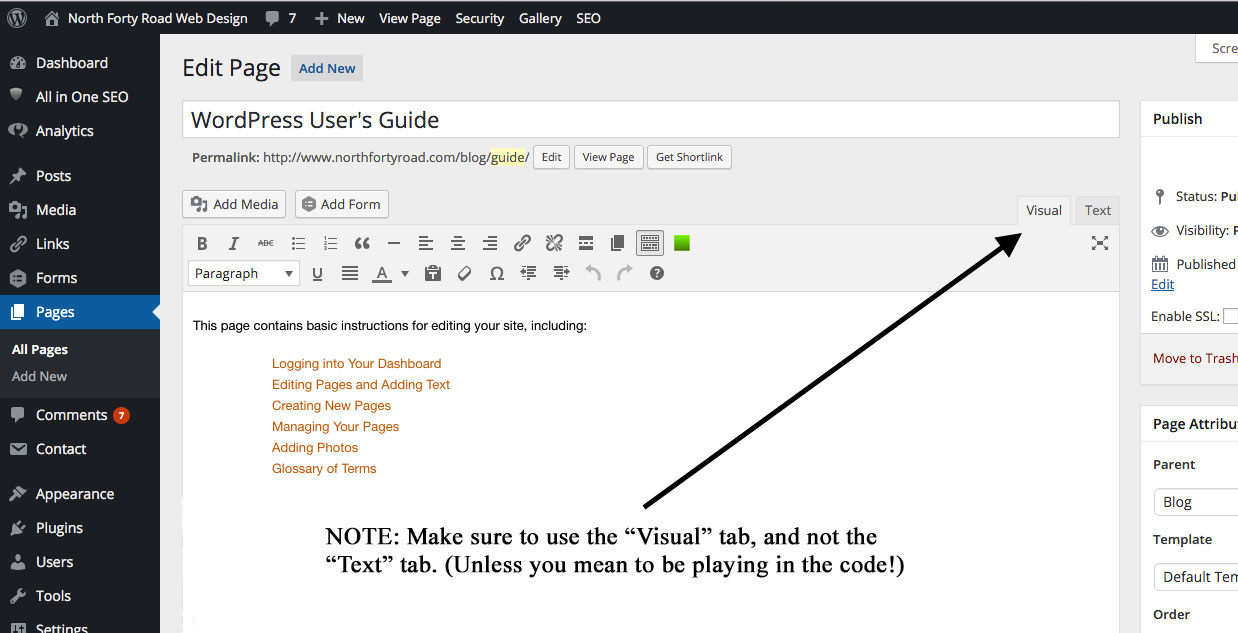Open keyboard shortcuts help icon
1238x633 pixels.
coord(657,273)
